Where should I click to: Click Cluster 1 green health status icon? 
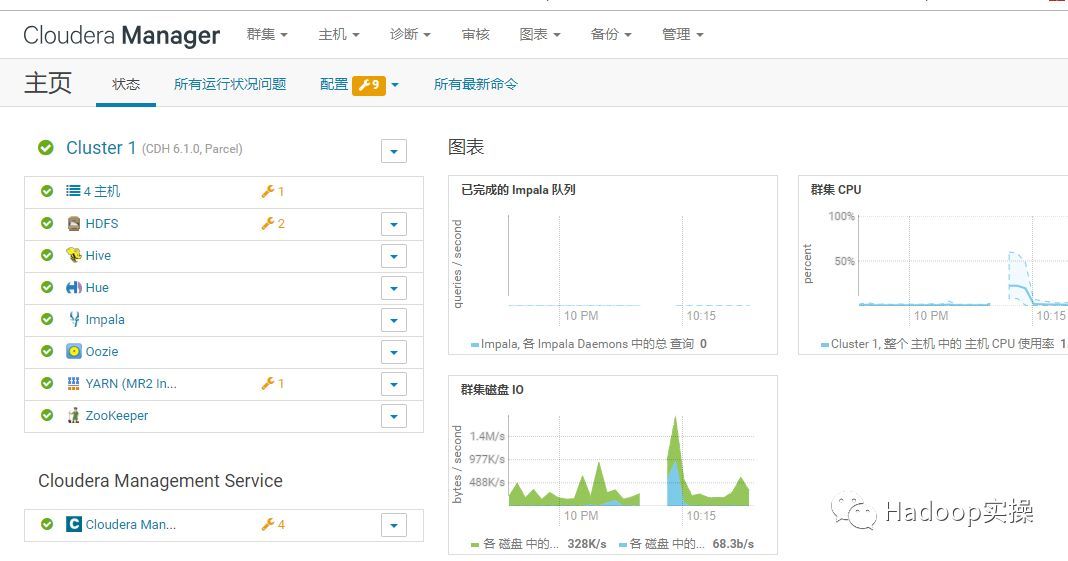click(46, 148)
